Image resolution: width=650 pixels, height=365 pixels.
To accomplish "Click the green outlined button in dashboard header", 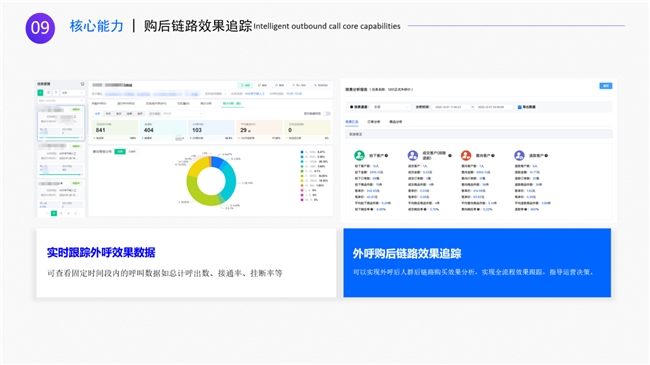I will pyautogui.click(x=245, y=85).
